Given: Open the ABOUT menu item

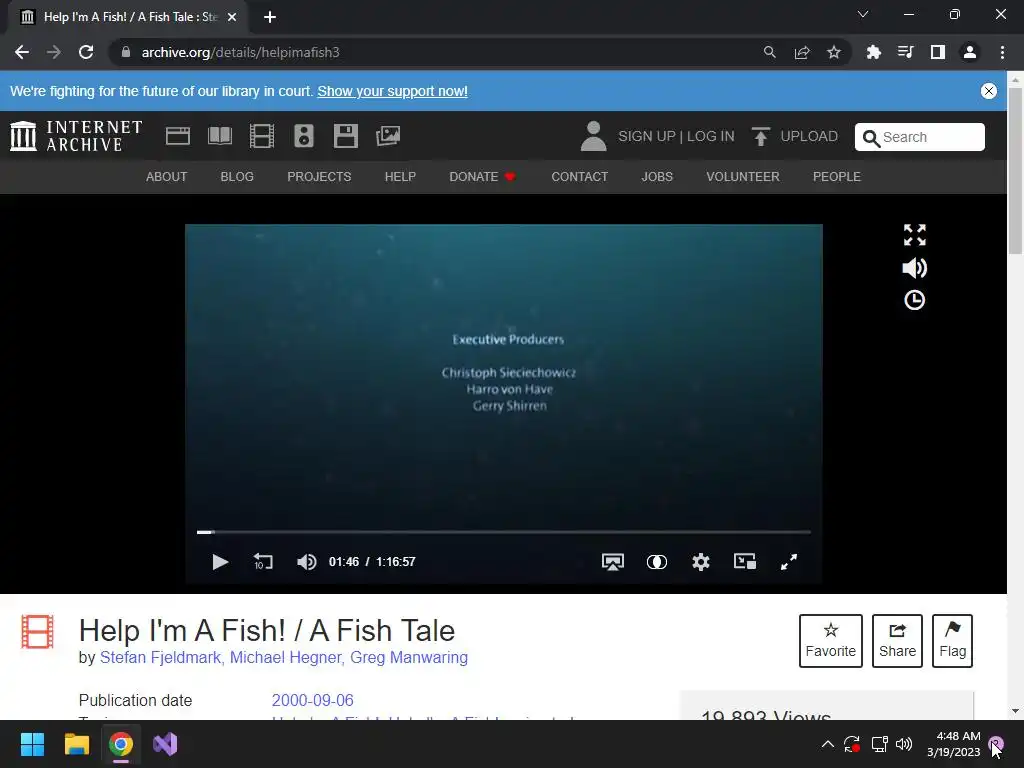Looking at the screenshot, I should pyautogui.click(x=167, y=177).
